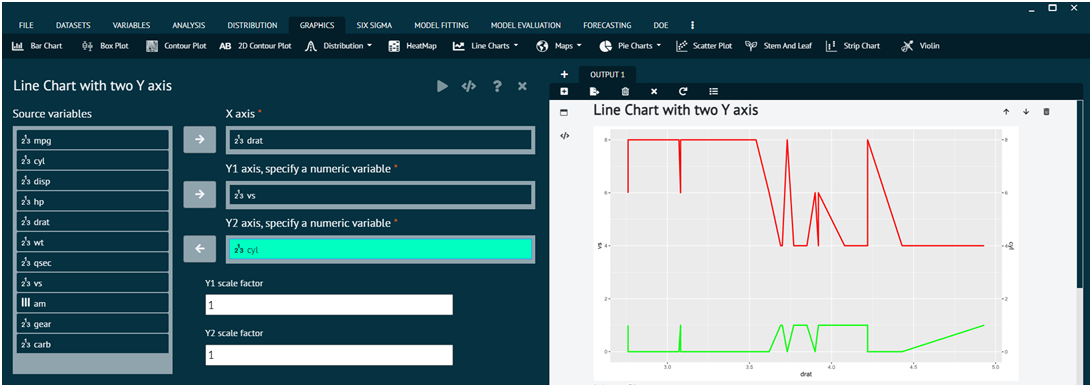Click the refresh output icon
This screenshot has height=387, width=1092.
(x=683, y=91)
